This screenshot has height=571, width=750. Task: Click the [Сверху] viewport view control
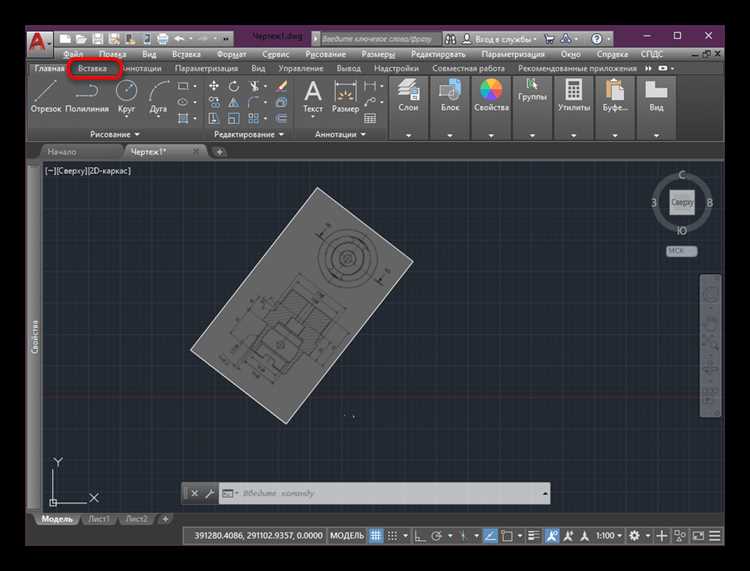(x=70, y=171)
